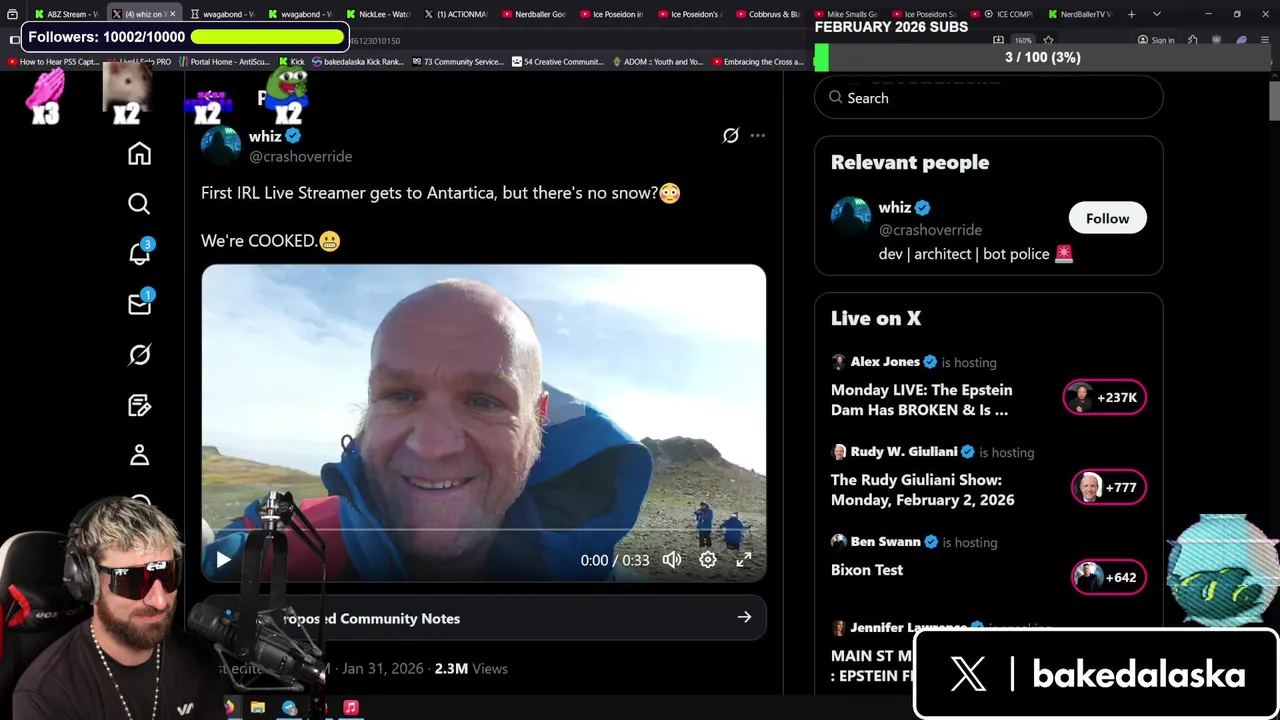Follow whiz in Relevant people
This screenshot has height=720, width=1280.
pos(1107,218)
